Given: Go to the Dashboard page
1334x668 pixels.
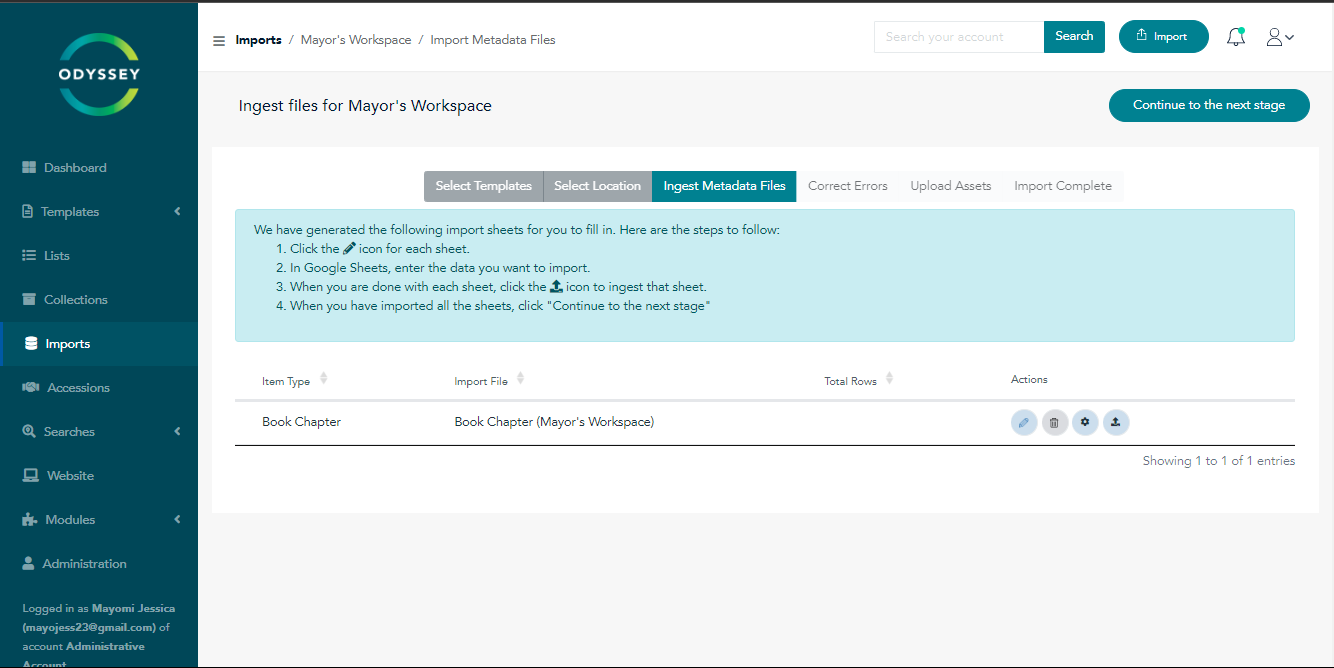Looking at the screenshot, I should [x=75, y=168].
